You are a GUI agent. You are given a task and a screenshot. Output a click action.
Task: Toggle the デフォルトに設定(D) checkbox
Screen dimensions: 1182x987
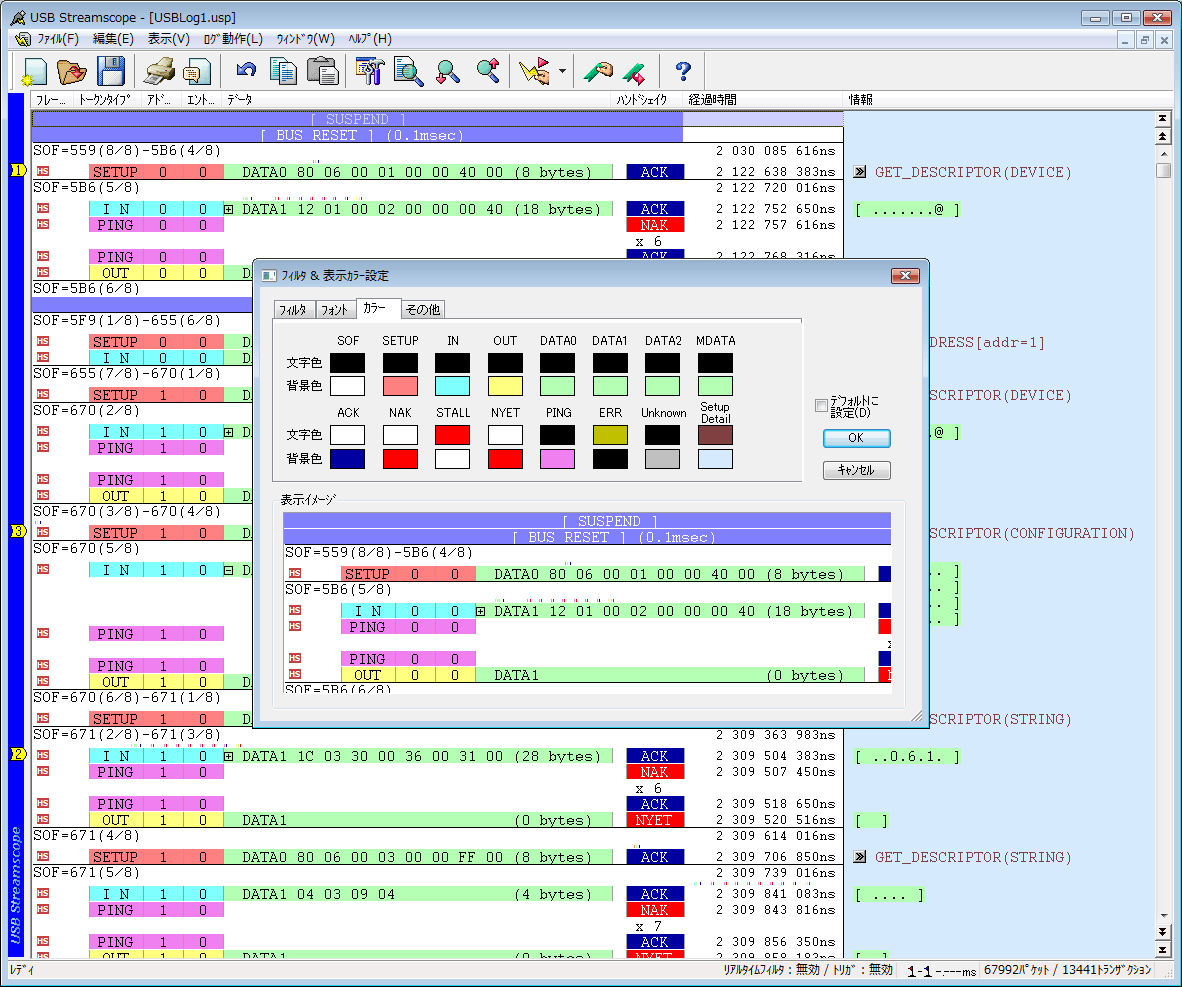pos(821,406)
